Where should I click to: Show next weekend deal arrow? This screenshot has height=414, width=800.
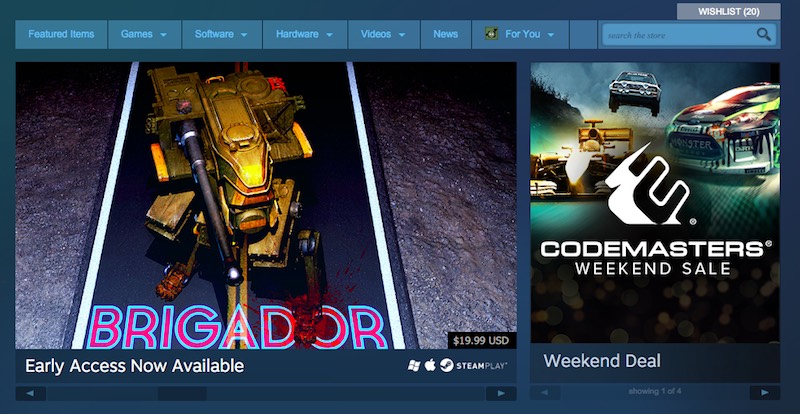point(765,393)
